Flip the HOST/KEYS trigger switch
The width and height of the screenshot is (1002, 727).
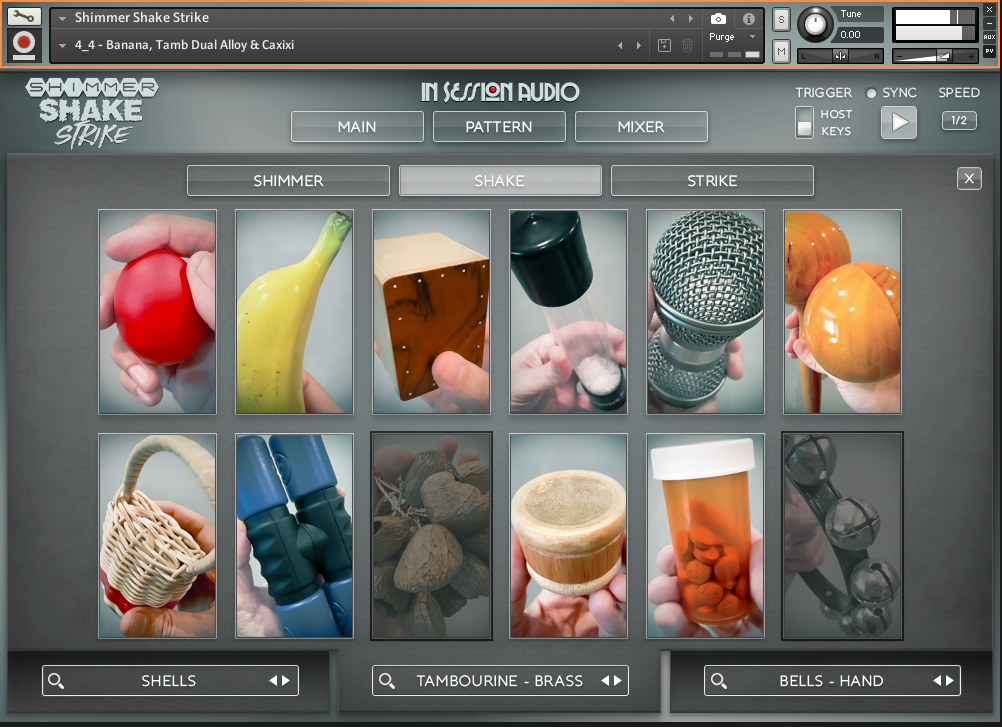click(x=804, y=122)
